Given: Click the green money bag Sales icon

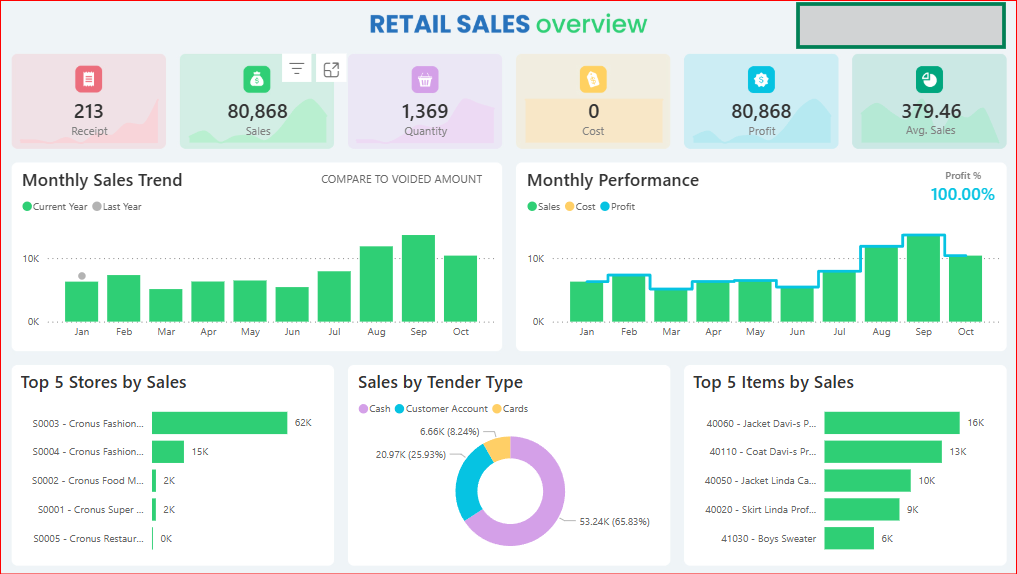Looking at the screenshot, I should point(257,79).
